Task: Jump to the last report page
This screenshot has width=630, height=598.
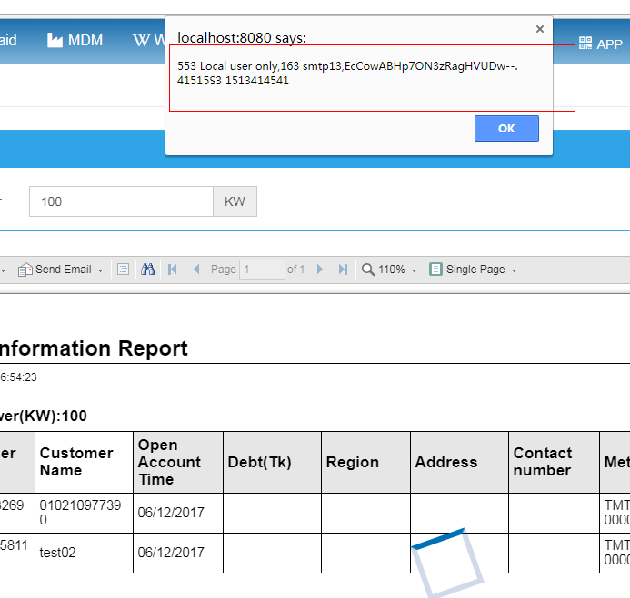Action: click(x=343, y=269)
